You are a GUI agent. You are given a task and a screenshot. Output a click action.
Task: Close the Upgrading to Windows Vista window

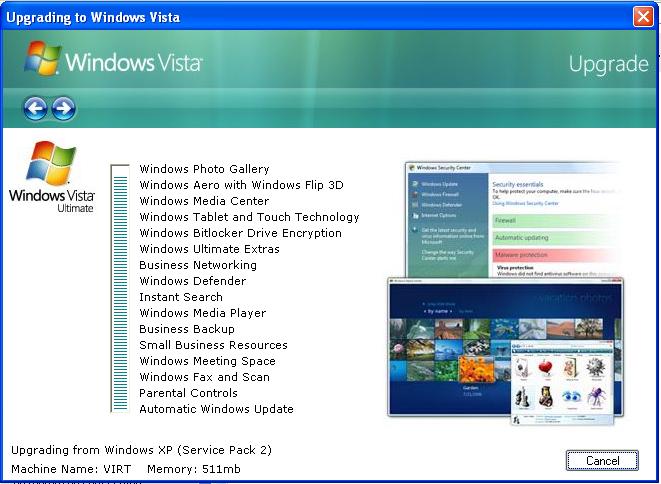tap(643, 17)
